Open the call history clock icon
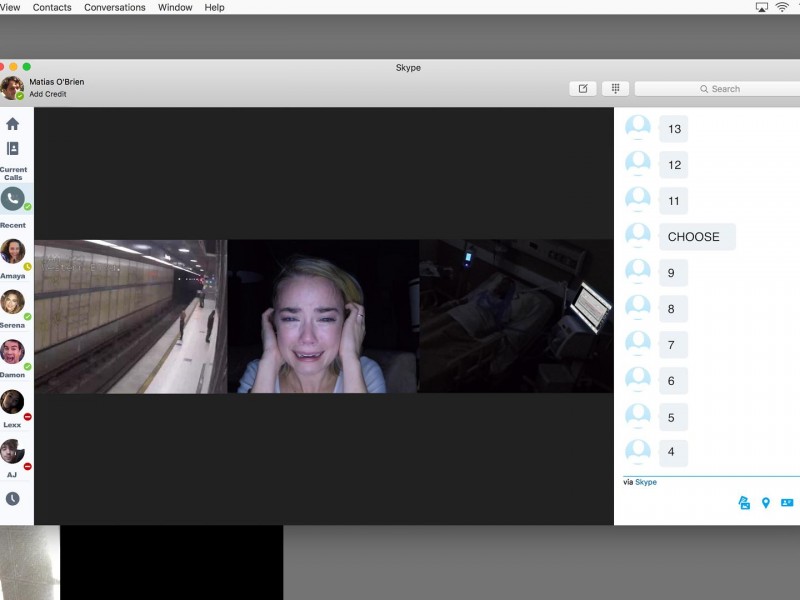 (x=13, y=498)
